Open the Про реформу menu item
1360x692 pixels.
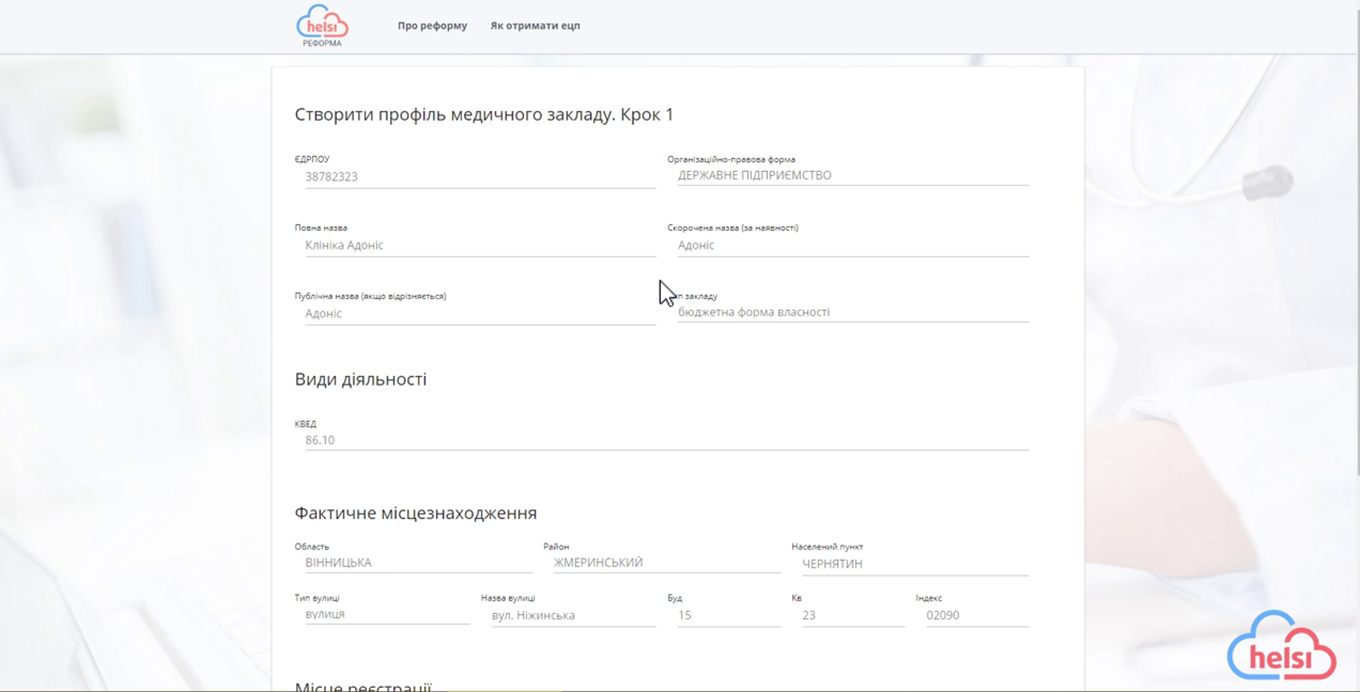coord(432,26)
